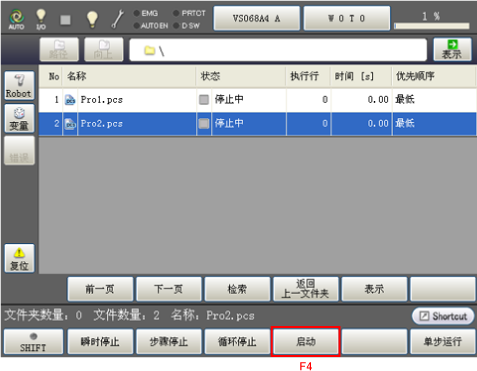477x371 pixels.
Task: Click the 时间 [s] column header
Action: [x=361, y=76]
